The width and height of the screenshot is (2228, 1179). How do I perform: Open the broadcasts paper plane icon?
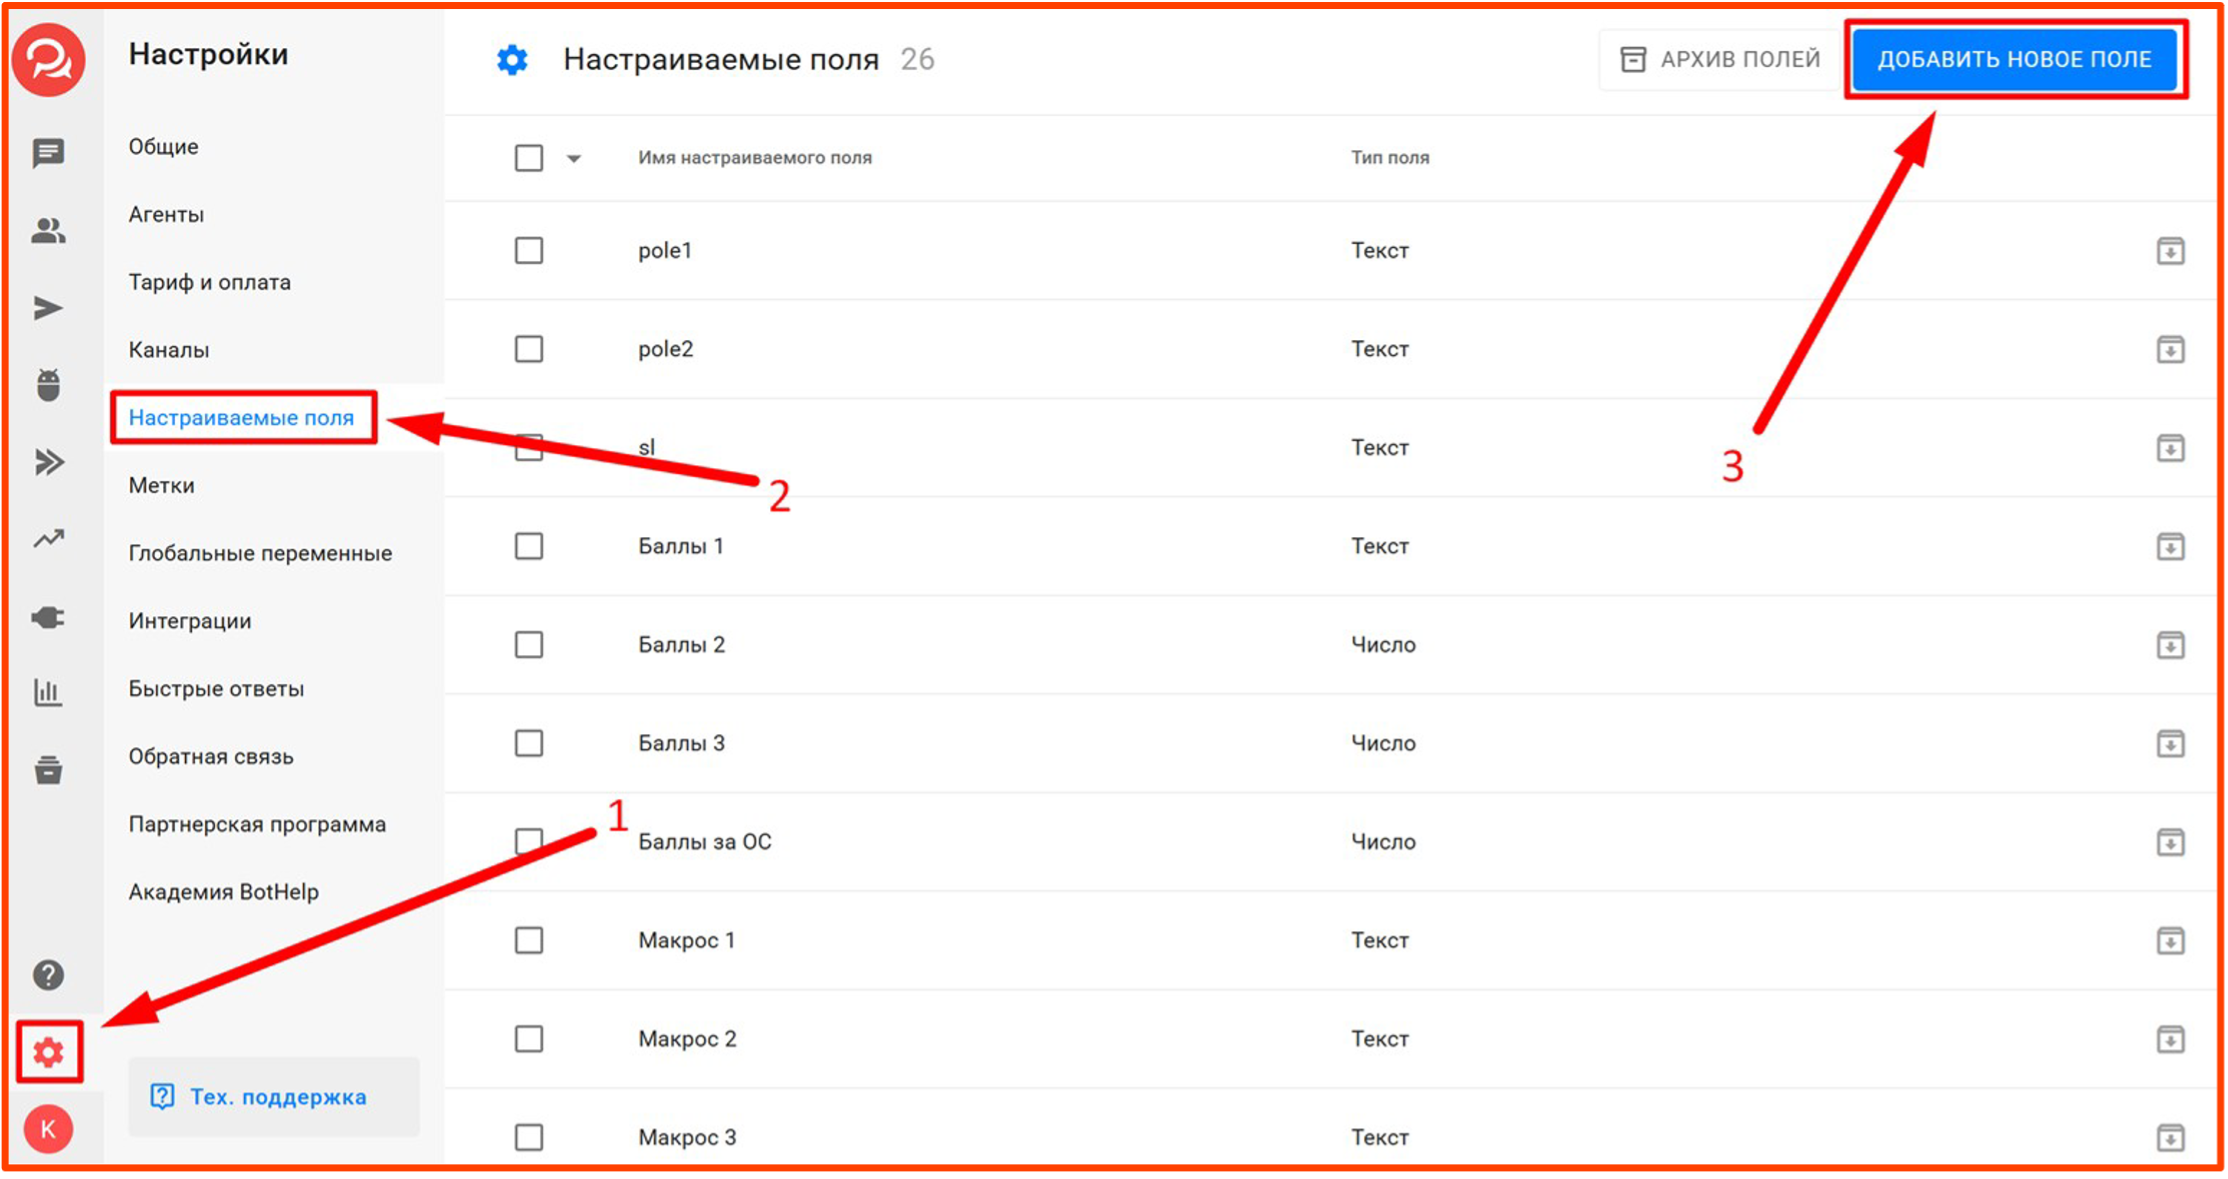(48, 308)
